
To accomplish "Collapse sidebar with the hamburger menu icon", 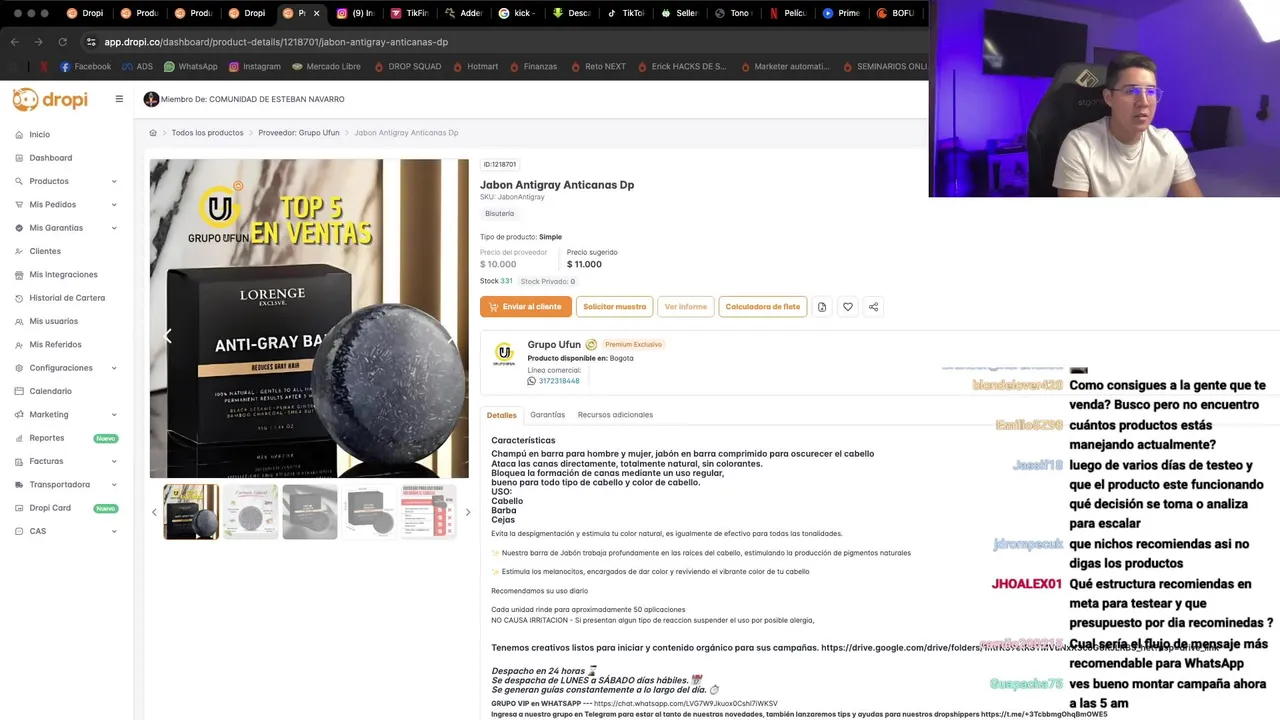I will pos(119,99).
